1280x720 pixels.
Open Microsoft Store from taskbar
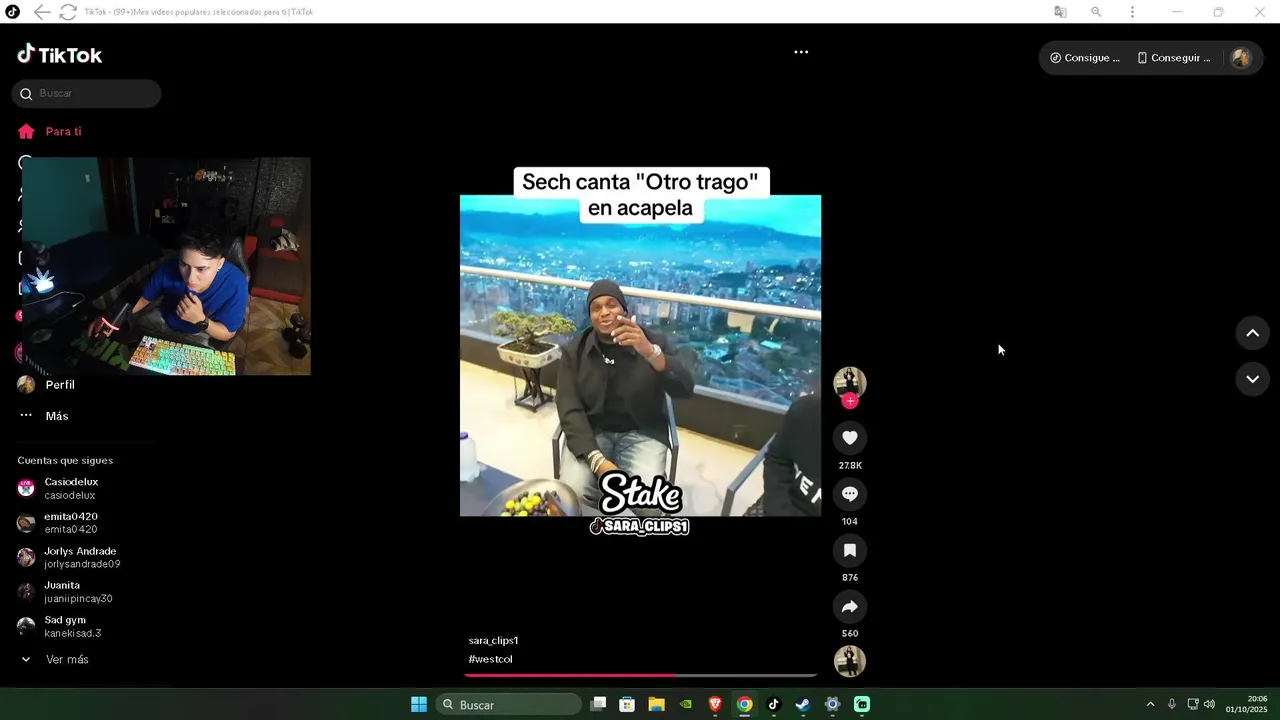627,705
